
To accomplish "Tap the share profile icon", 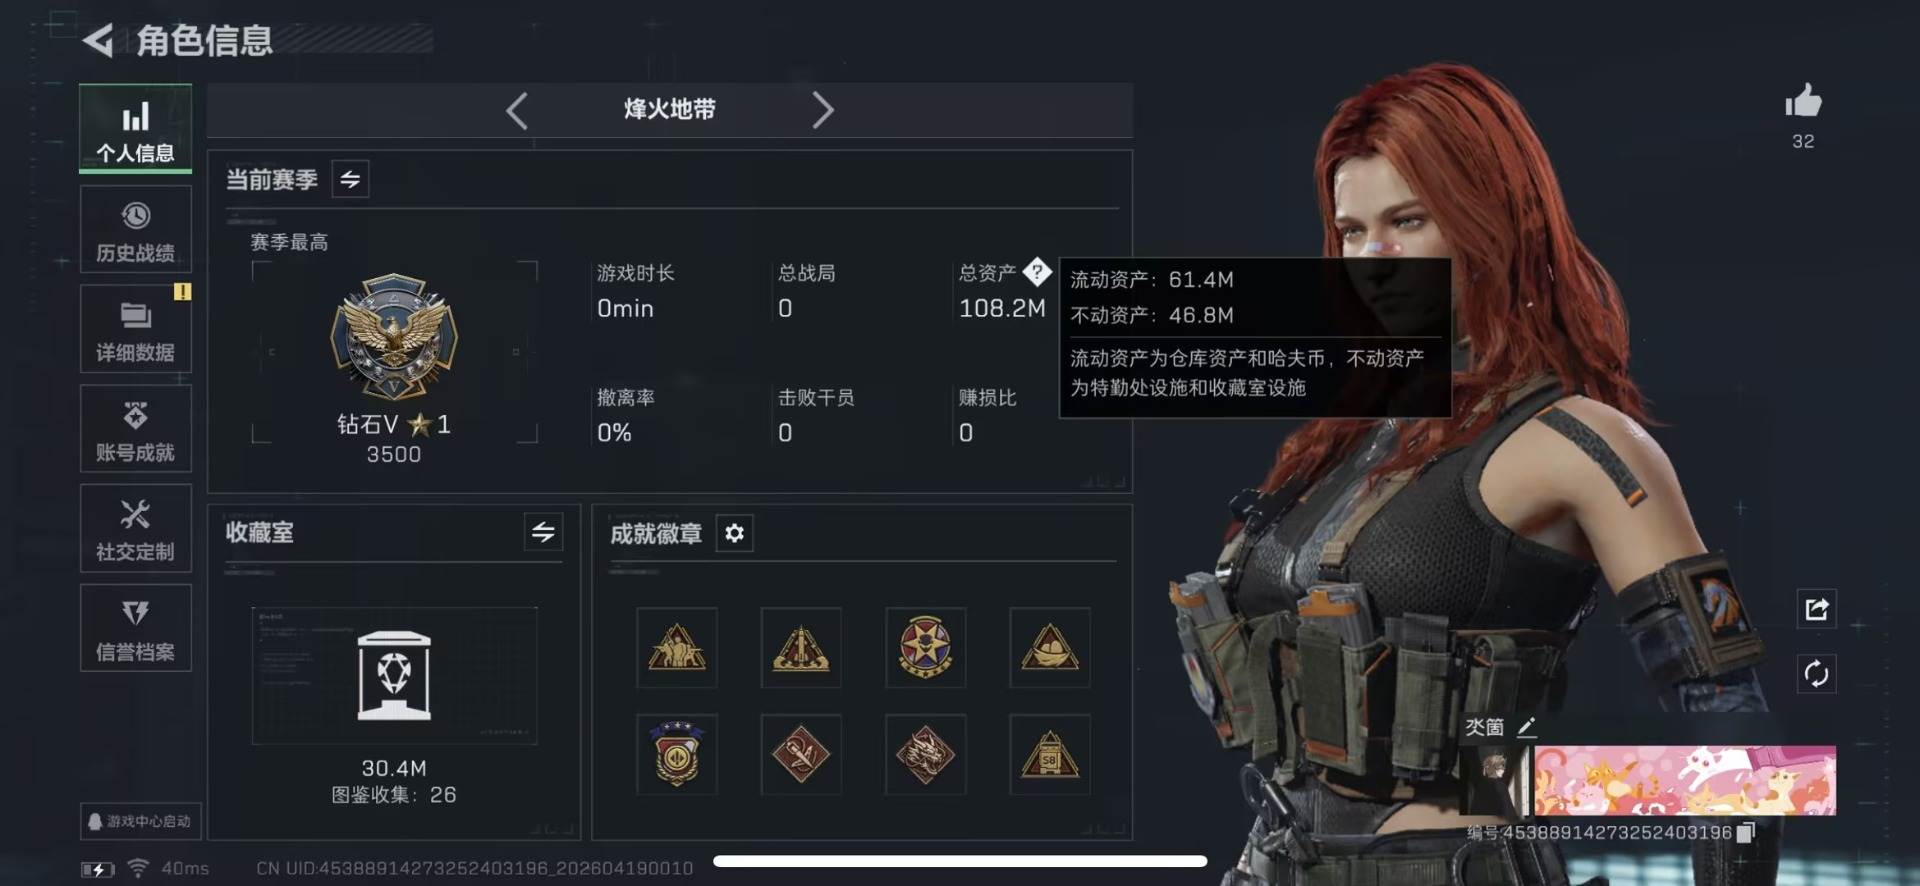I will click(1816, 609).
